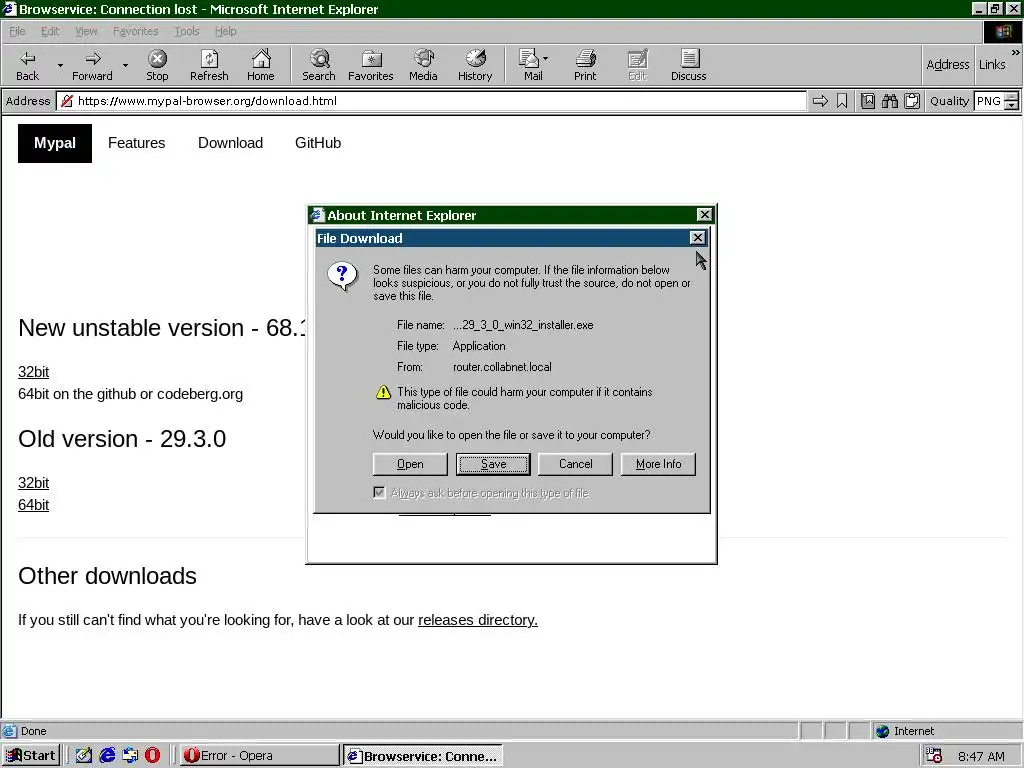Open the Tools menu
Screen dimensions: 1024x768
(x=186, y=31)
